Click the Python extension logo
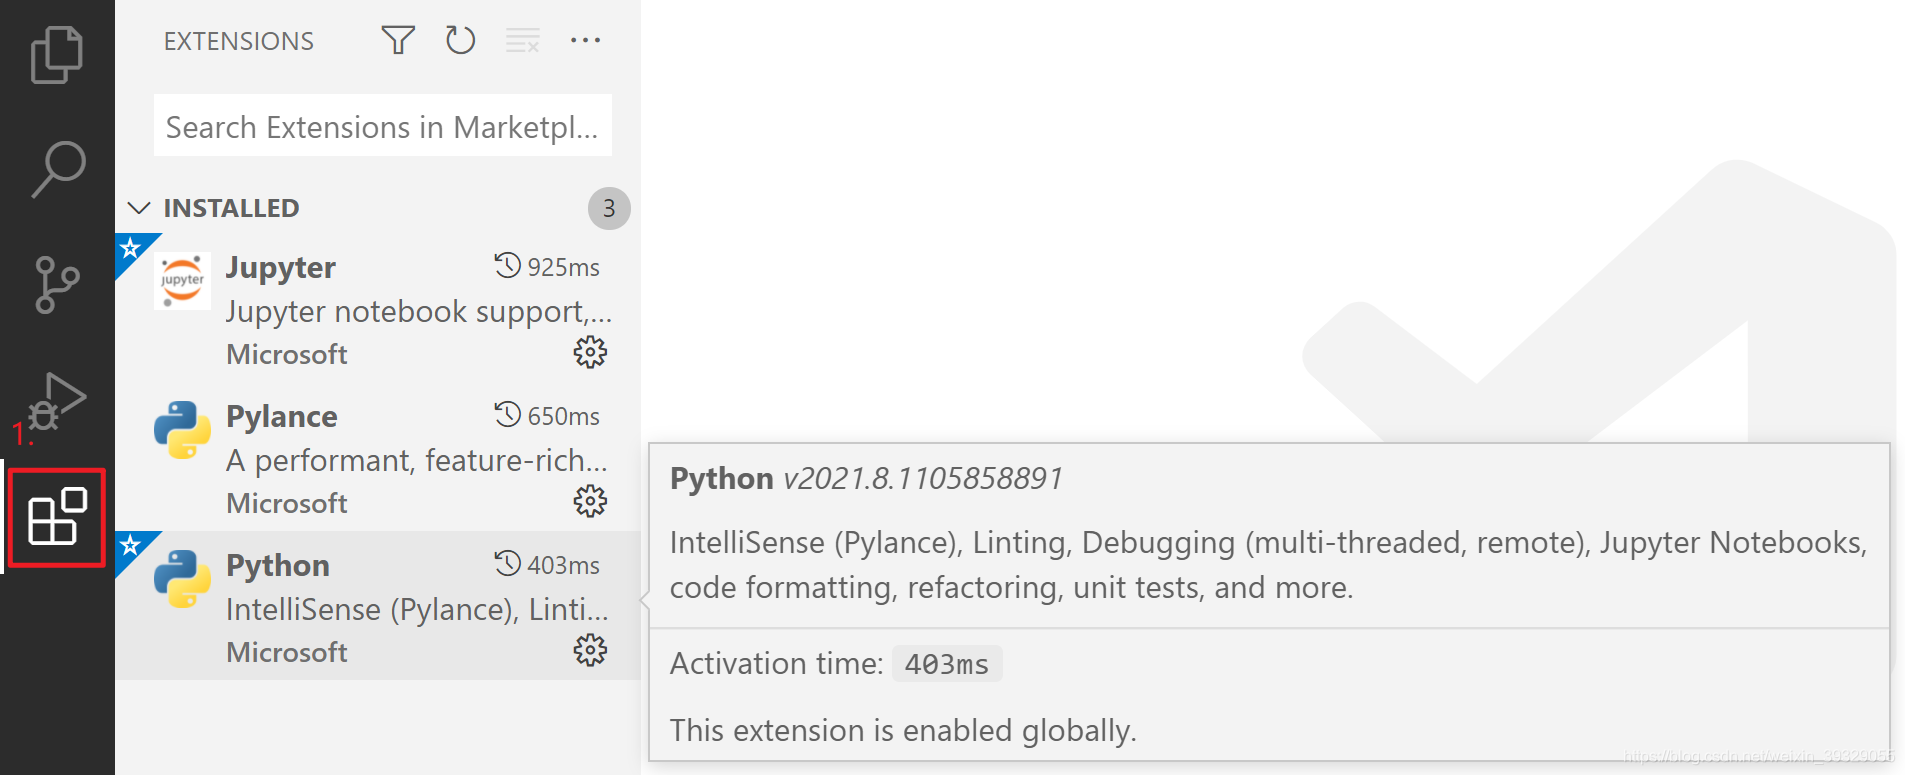 (x=182, y=579)
